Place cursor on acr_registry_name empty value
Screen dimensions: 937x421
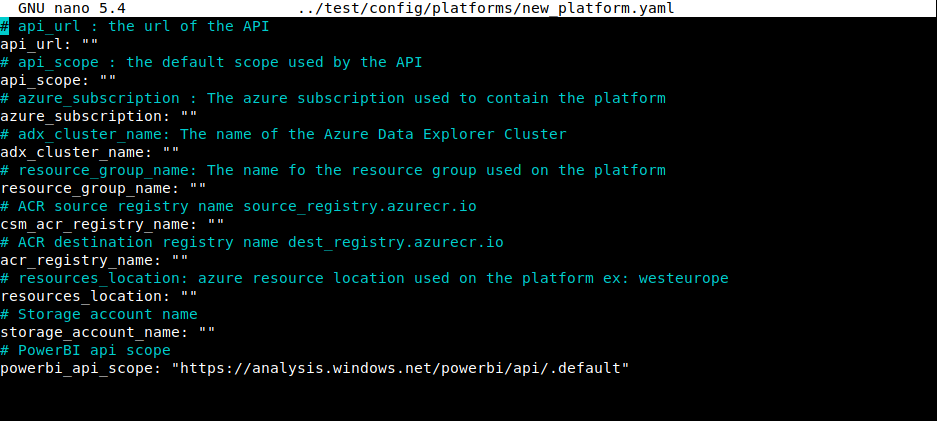click(180, 260)
